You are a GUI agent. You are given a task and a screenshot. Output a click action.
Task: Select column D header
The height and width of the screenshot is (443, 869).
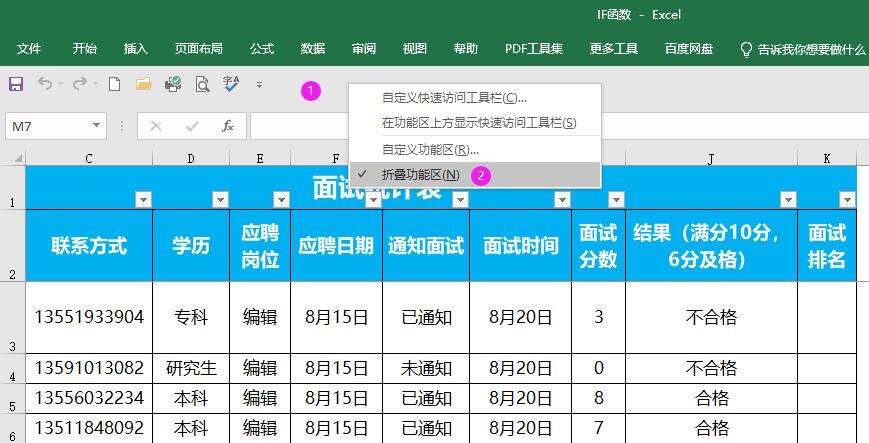pyautogui.click(x=191, y=159)
